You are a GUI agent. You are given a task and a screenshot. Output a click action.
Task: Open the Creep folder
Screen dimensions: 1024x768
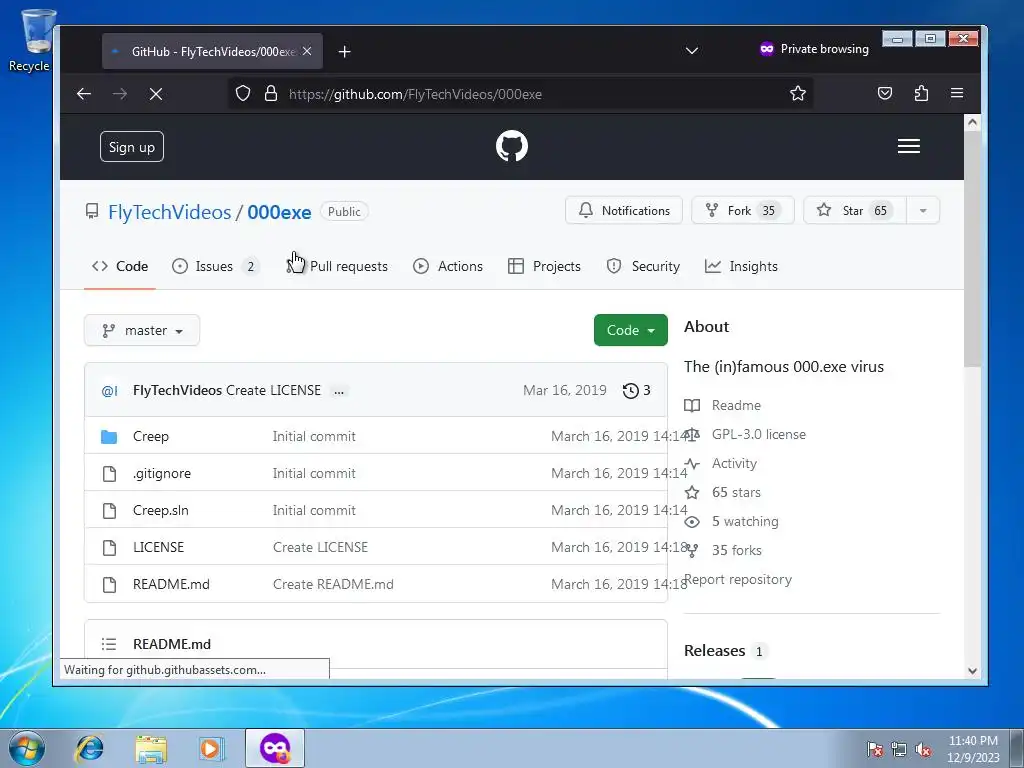coord(151,436)
